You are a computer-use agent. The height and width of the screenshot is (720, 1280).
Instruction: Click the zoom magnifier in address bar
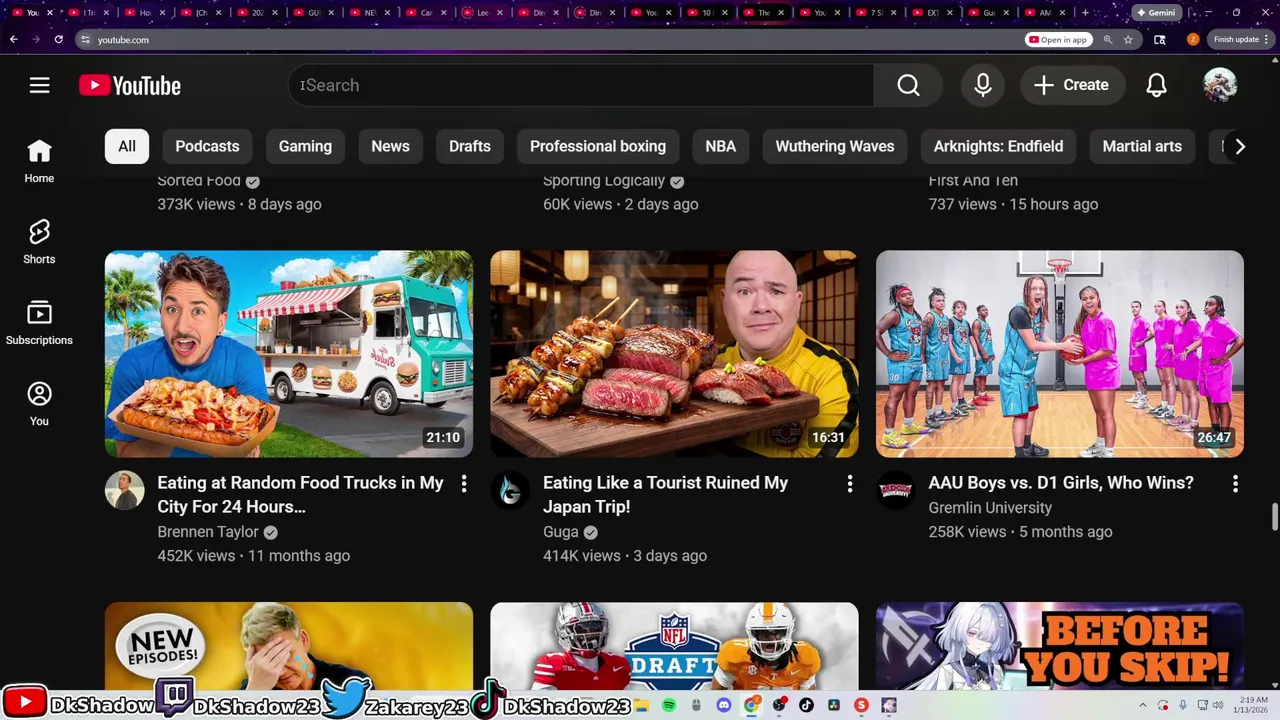[1108, 39]
